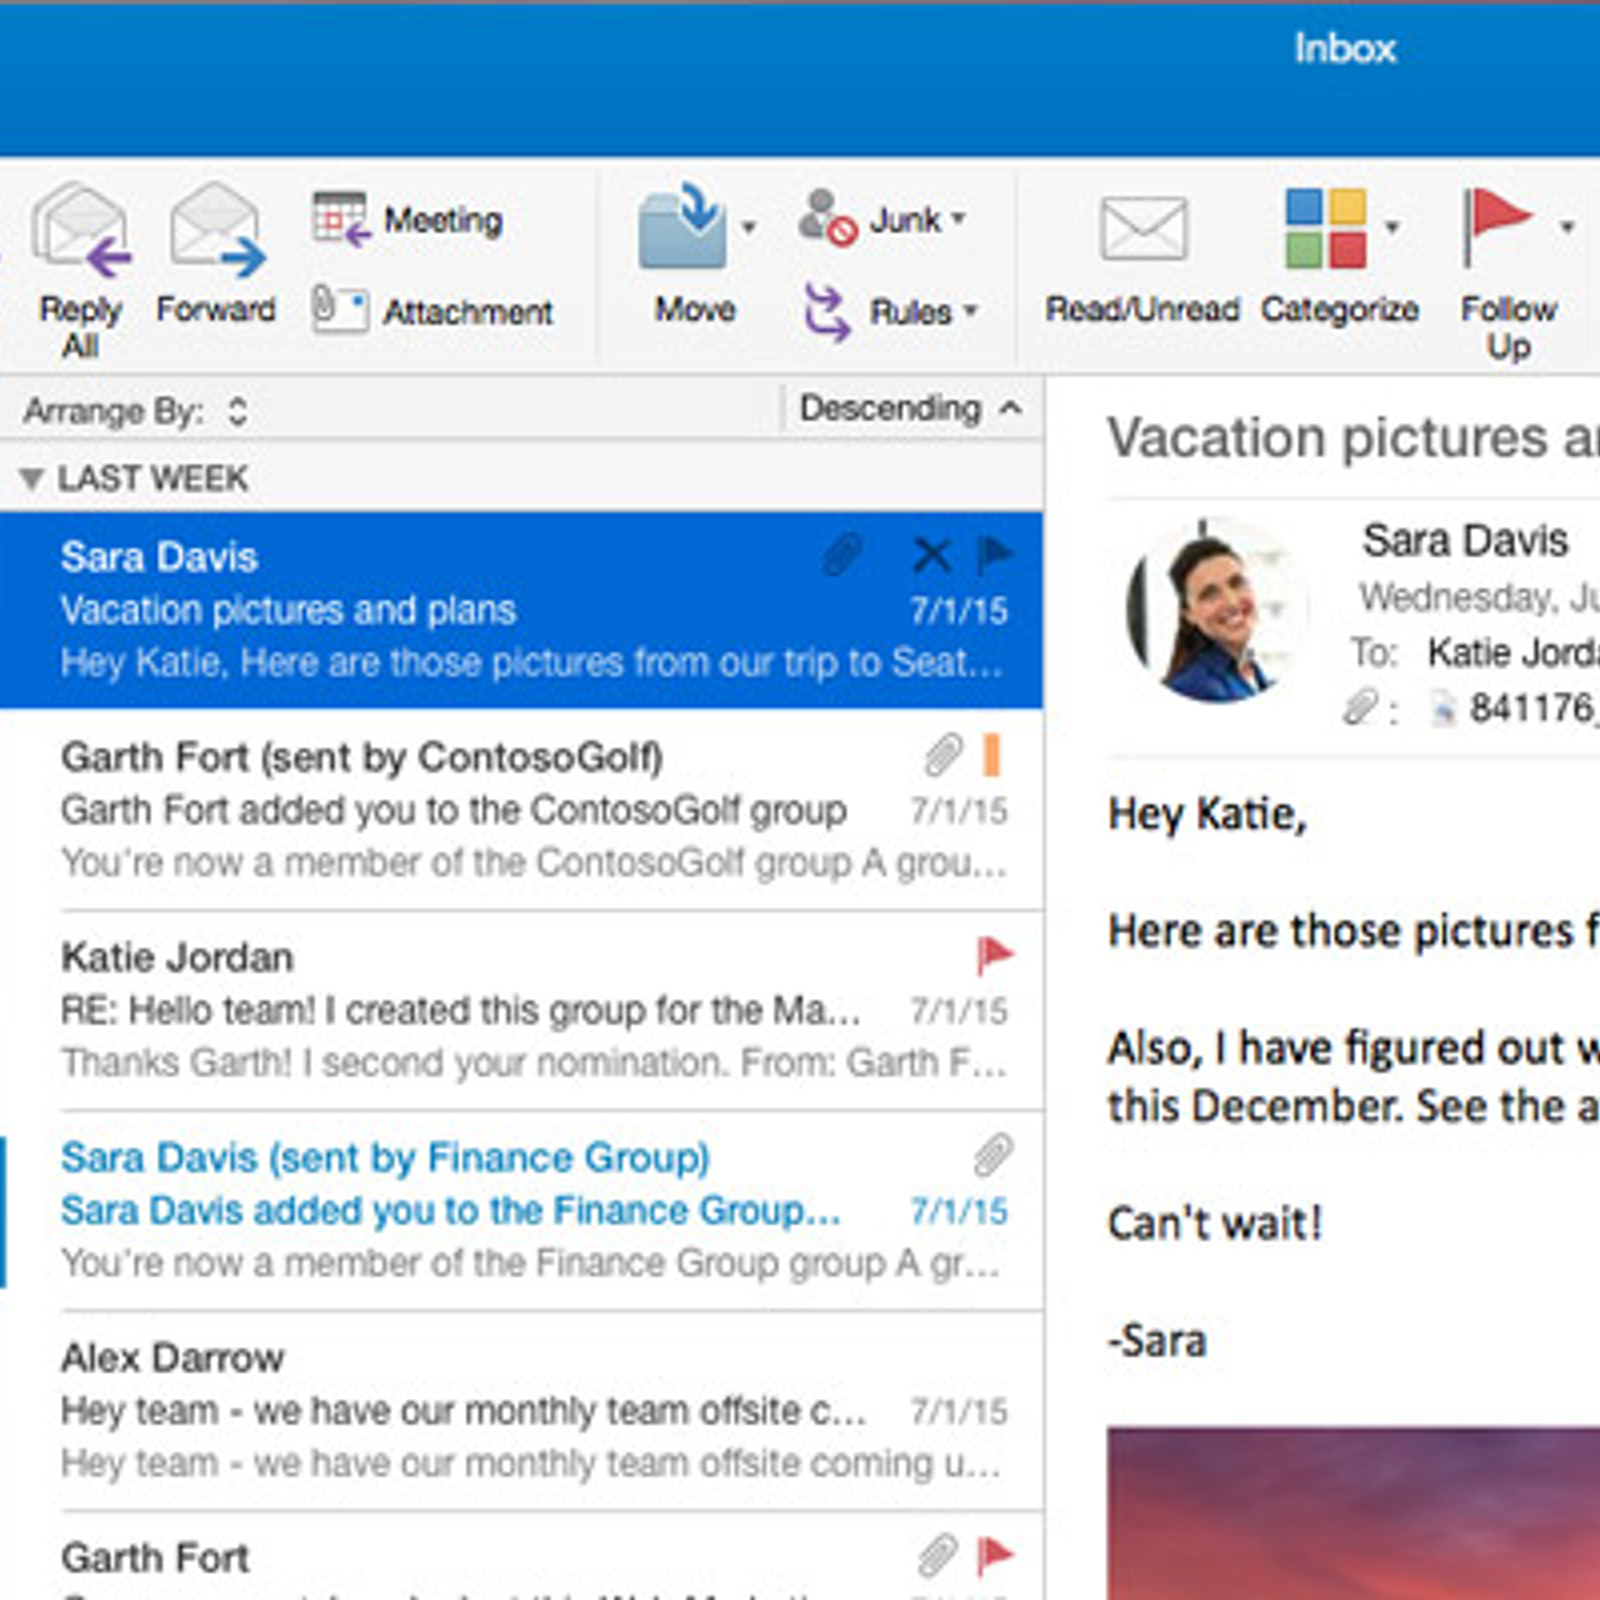Toggle red flag on last Garth Fort message
Screen dimensions: 1600x1600
(995, 1555)
